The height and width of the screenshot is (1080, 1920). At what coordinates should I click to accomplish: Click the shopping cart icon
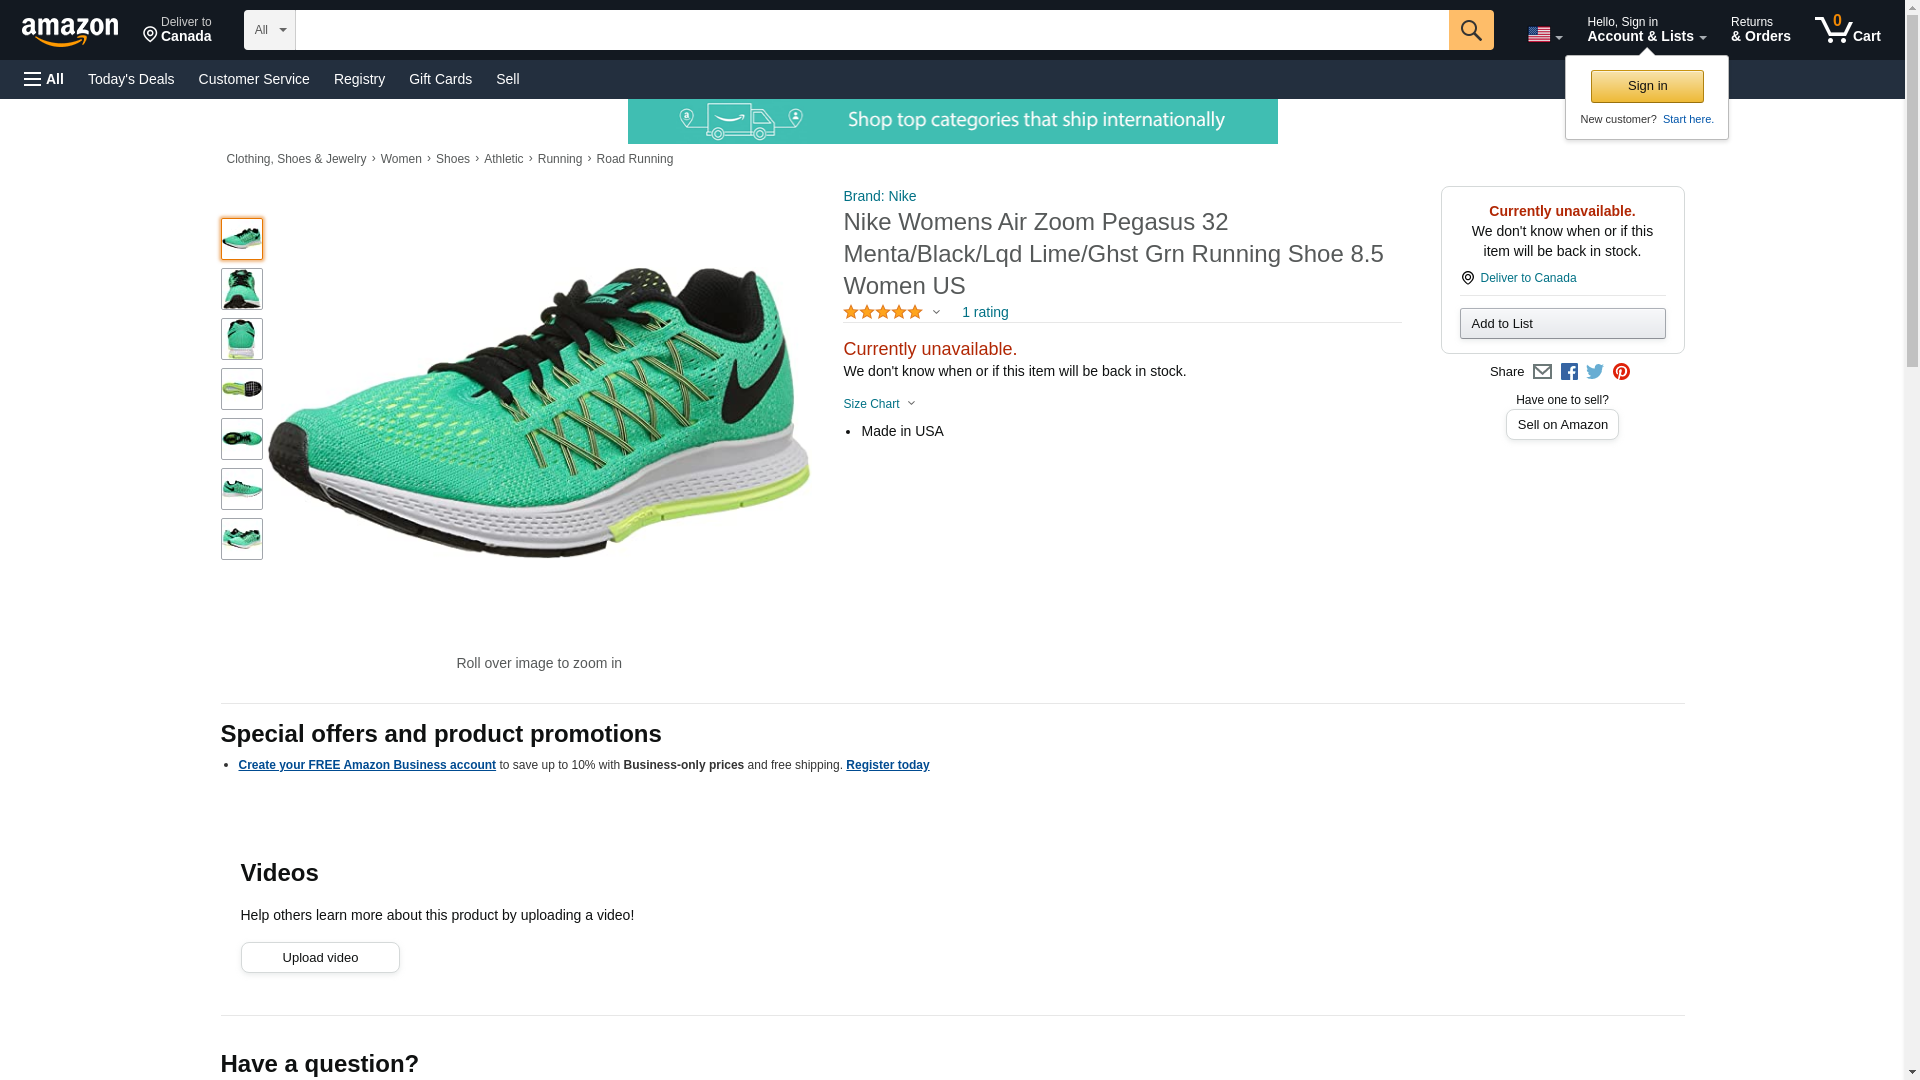click(1846, 30)
